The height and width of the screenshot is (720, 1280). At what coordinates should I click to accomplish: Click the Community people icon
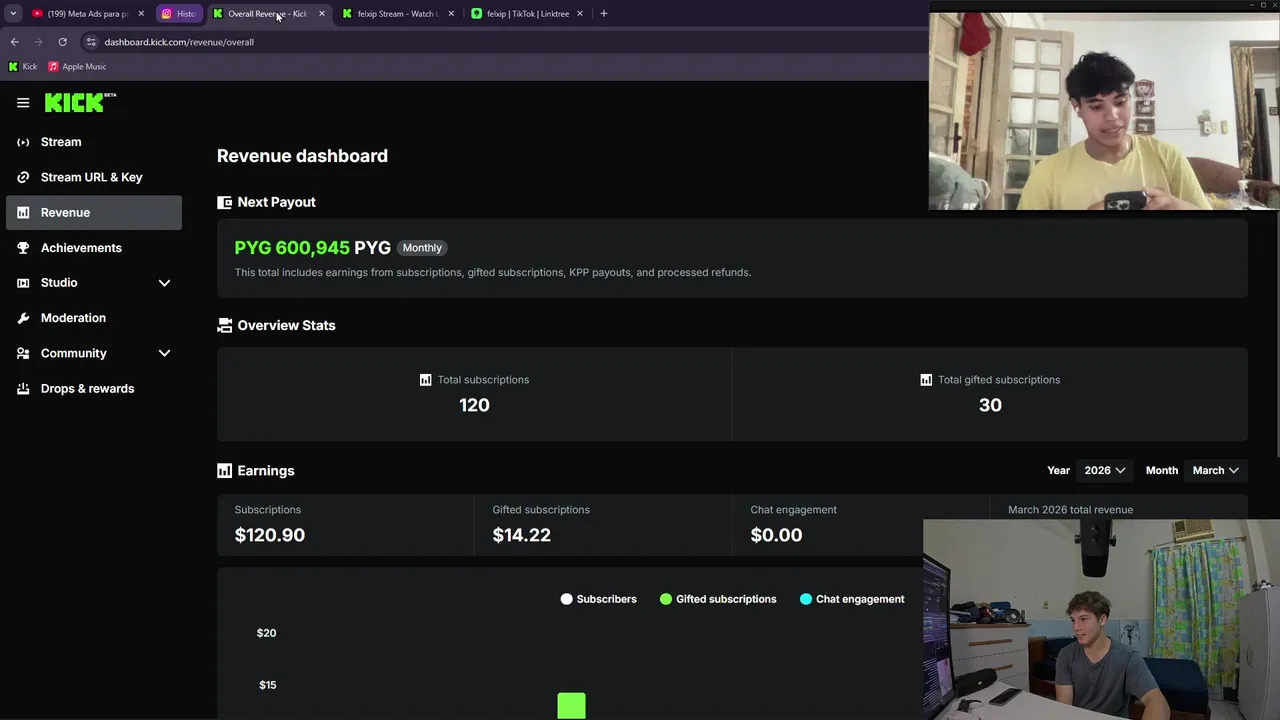click(x=23, y=353)
